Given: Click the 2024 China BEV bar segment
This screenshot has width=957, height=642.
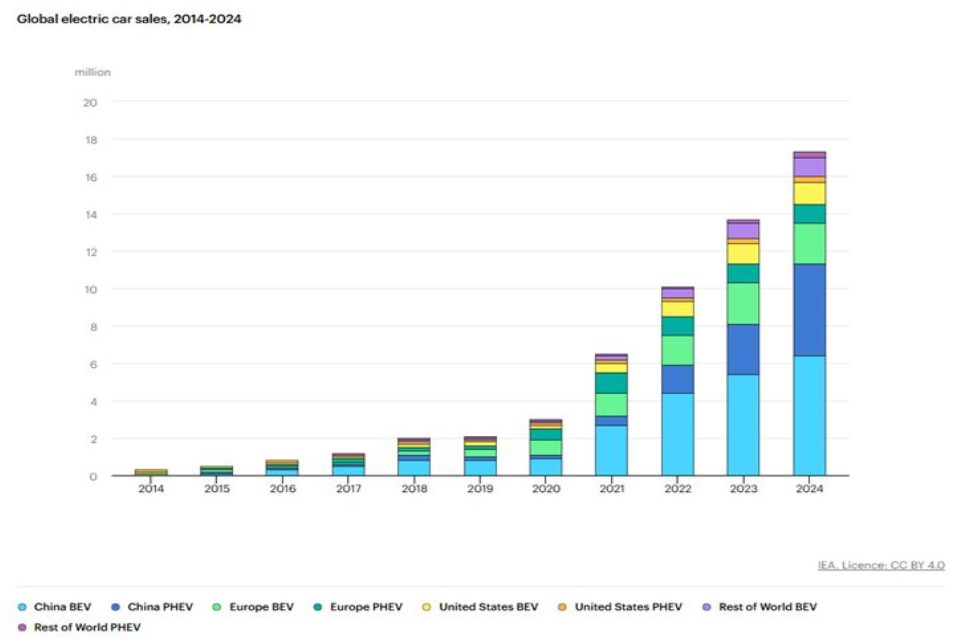Looking at the screenshot, I should tap(809, 416).
